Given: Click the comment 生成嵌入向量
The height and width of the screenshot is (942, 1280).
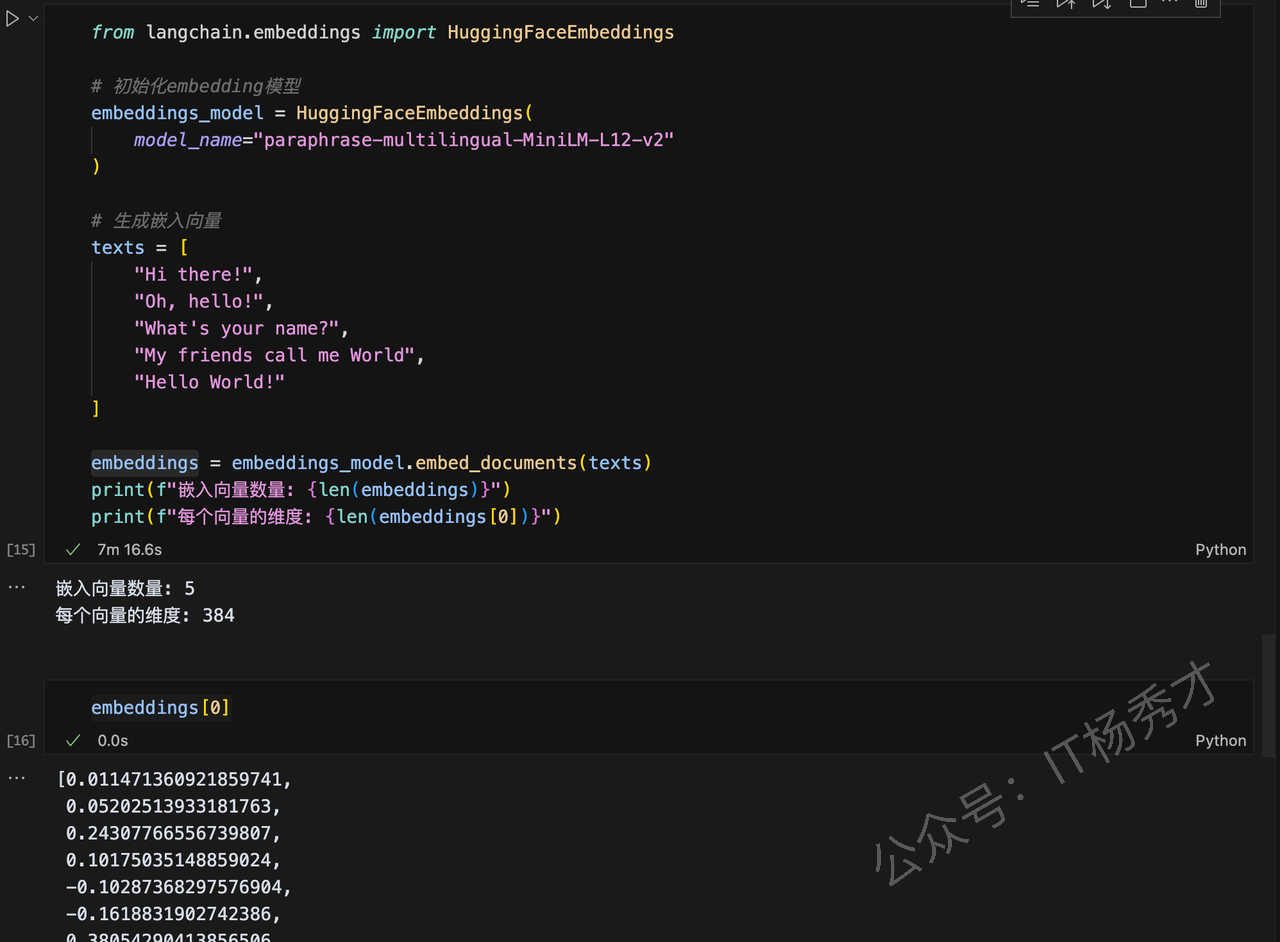Looking at the screenshot, I should tap(156, 221).
